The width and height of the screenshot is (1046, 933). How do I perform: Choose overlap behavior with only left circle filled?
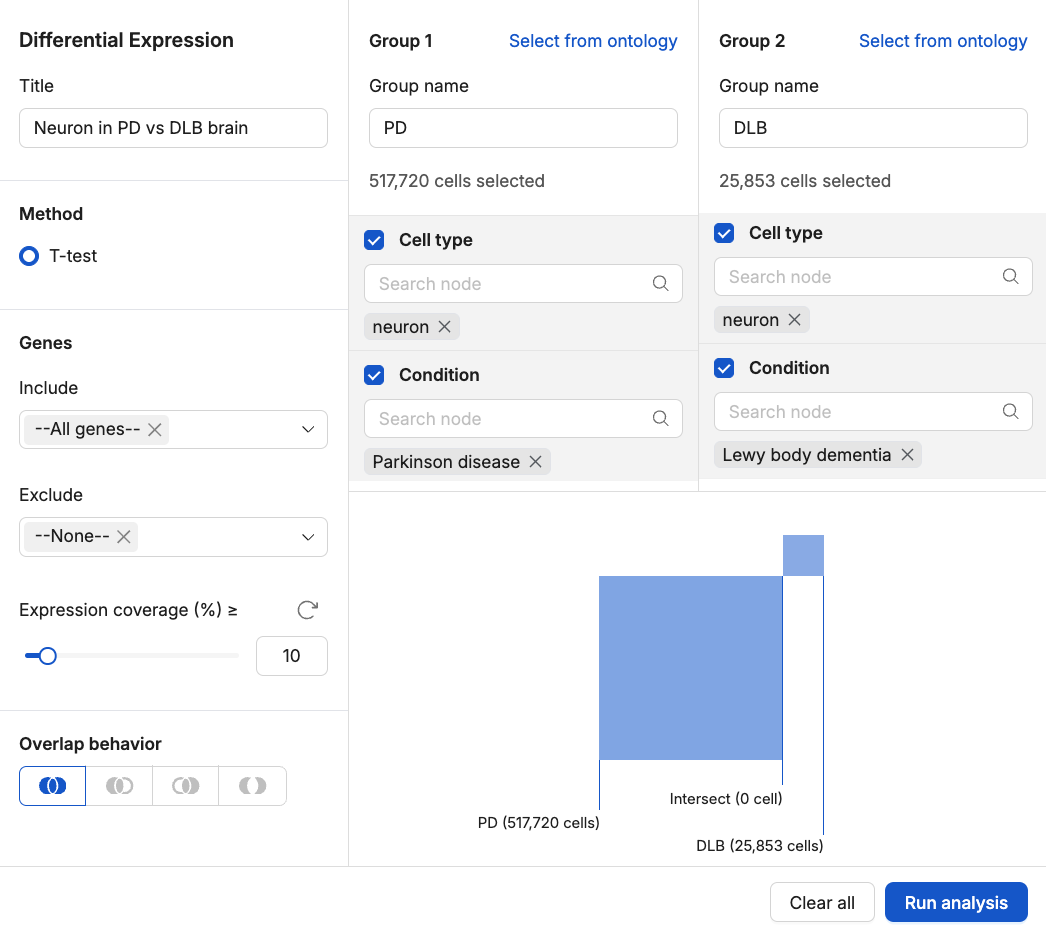[x=119, y=786]
